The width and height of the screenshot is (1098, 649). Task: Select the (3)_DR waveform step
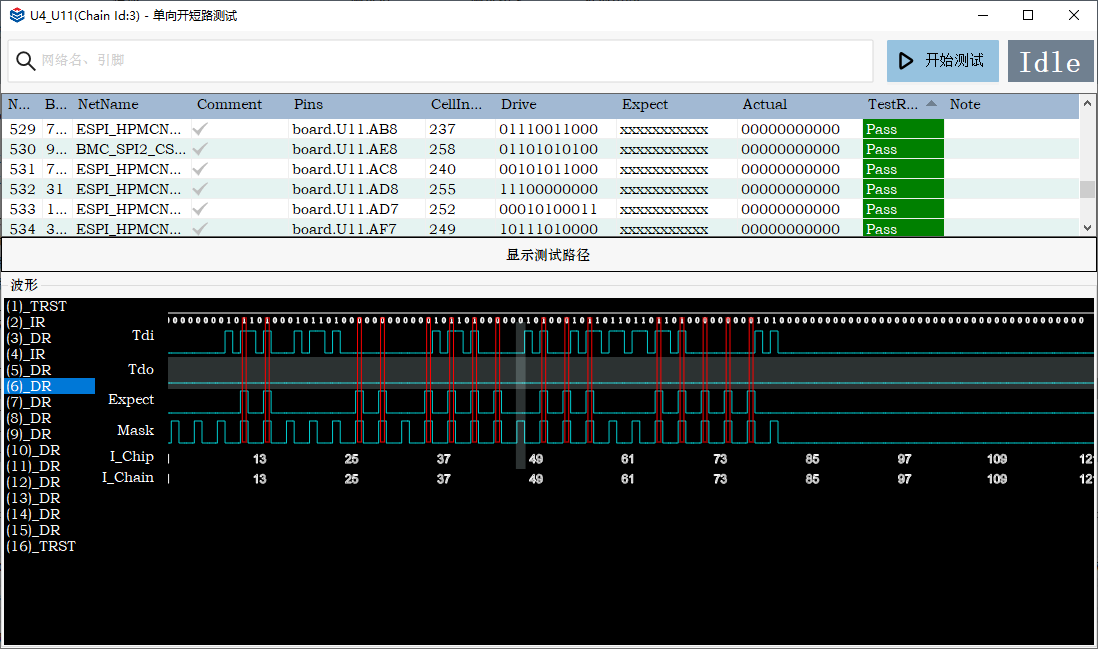pos(29,338)
